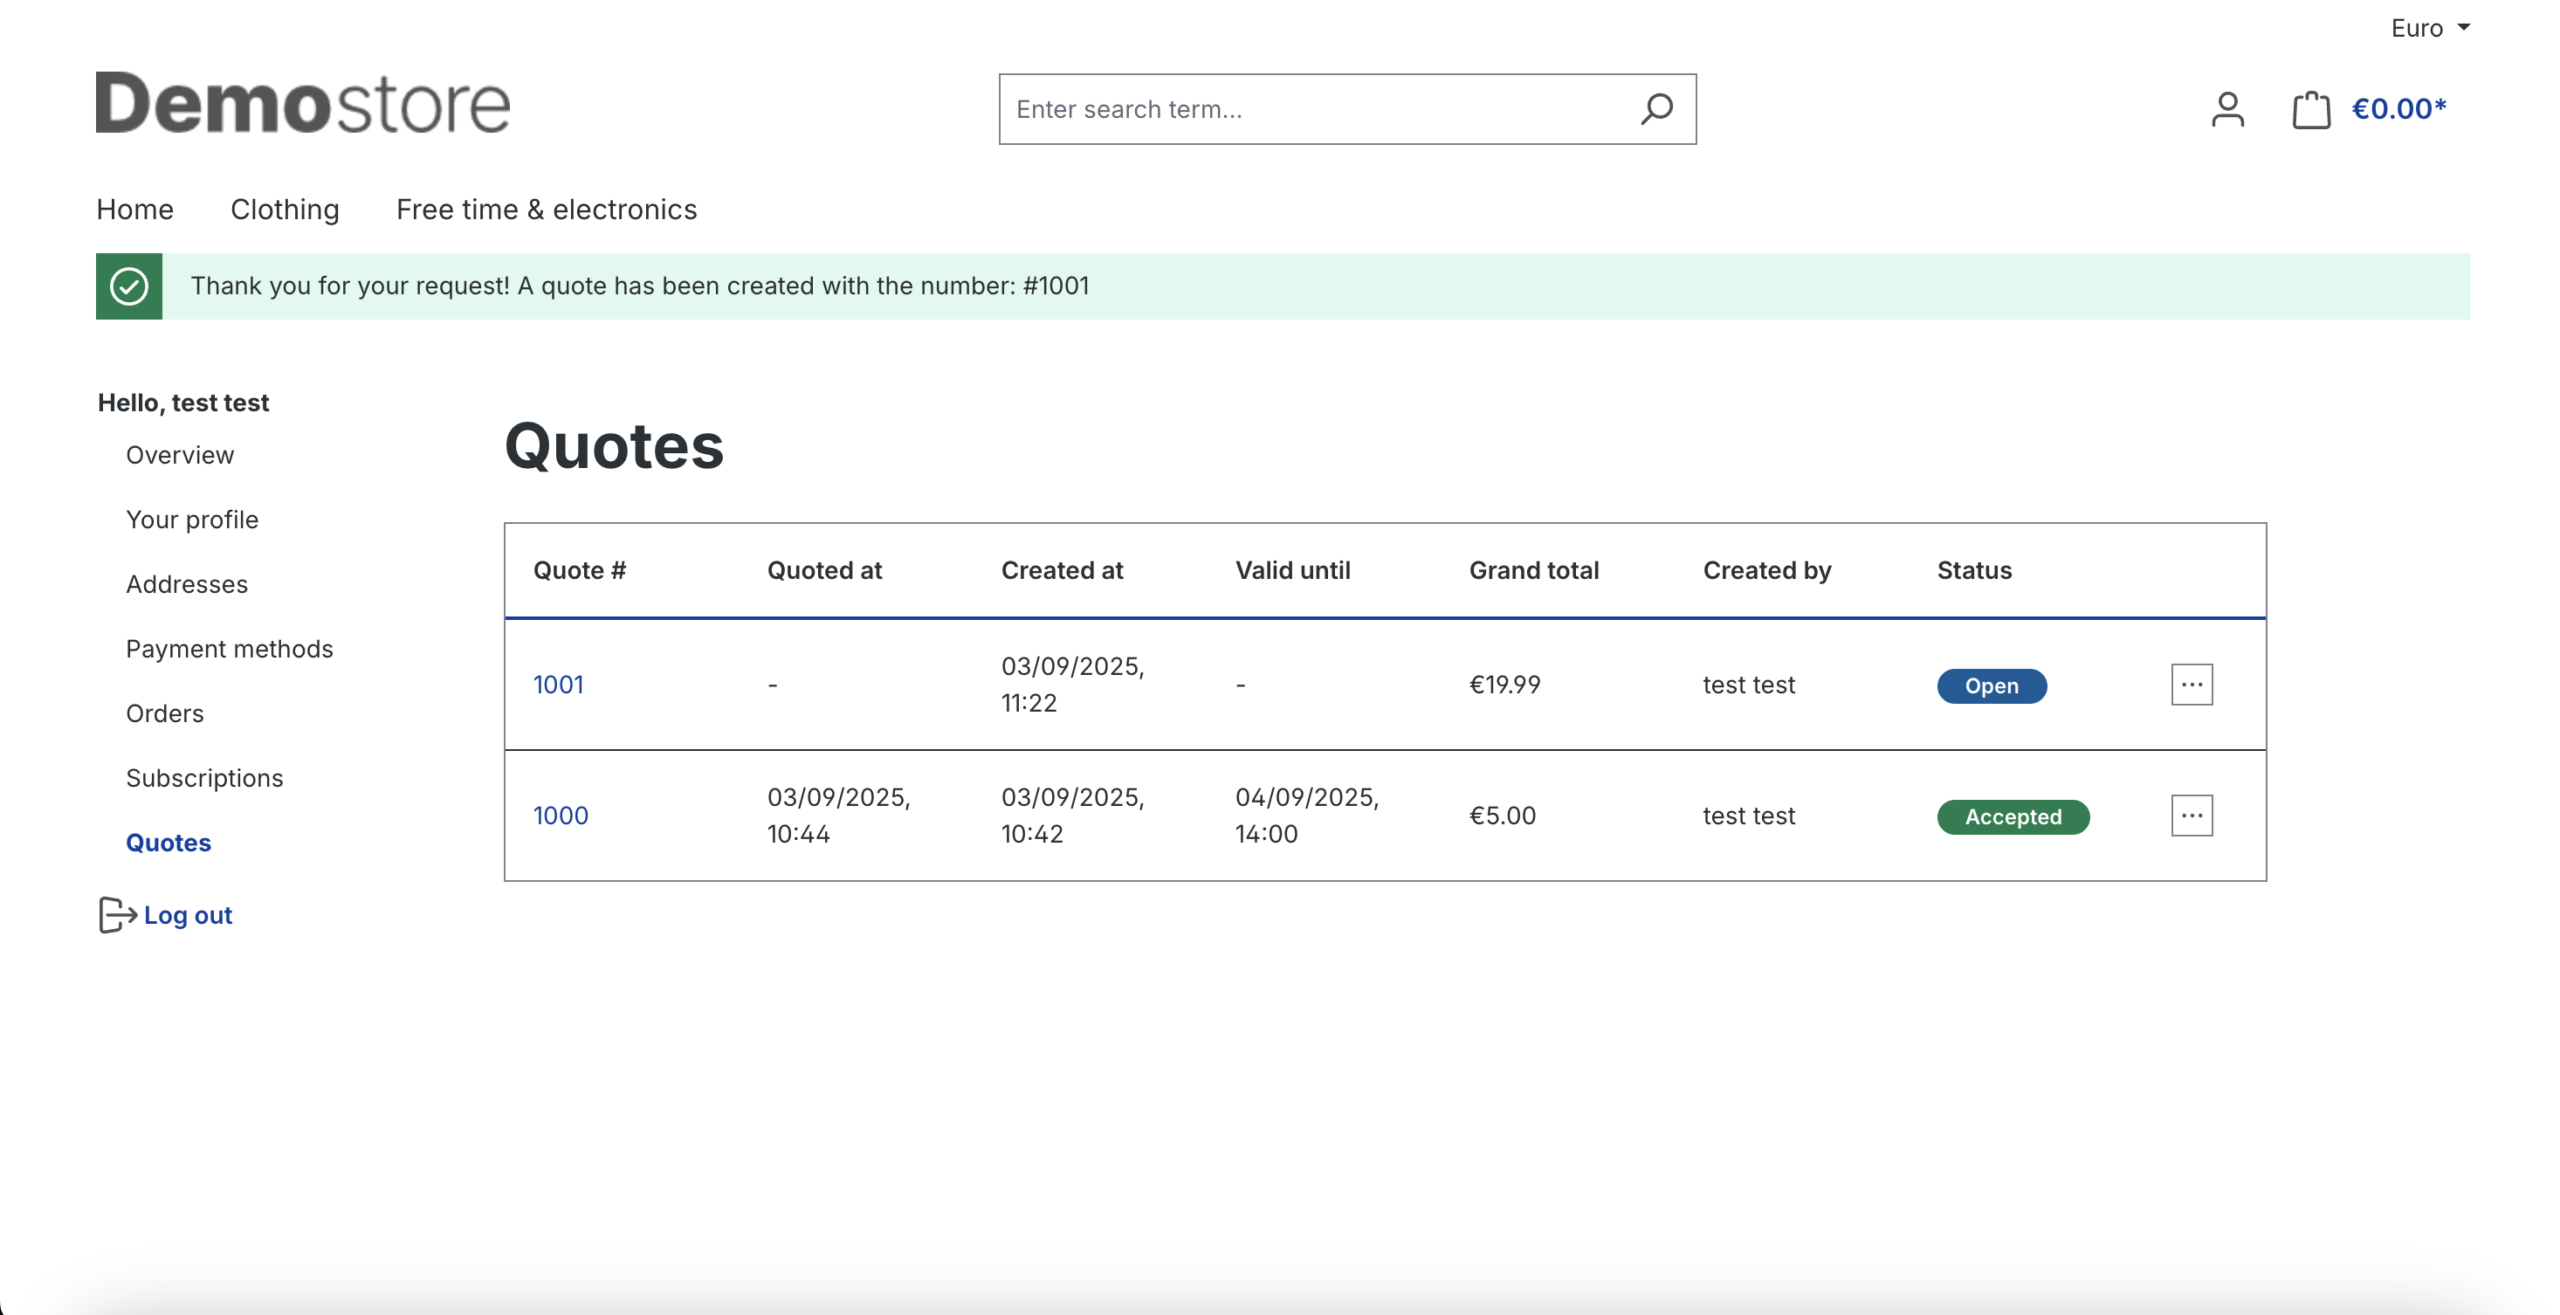Click the green success checkmark icon
This screenshot has width=2560, height=1315.
pos(129,286)
